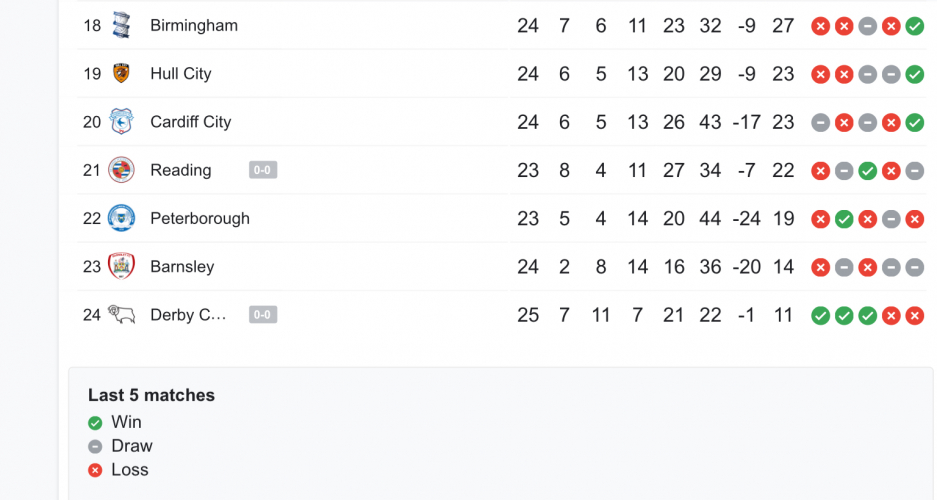Click Derby County's first win icon
937x500 pixels.
pyautogui.click(x=820, y=316)
